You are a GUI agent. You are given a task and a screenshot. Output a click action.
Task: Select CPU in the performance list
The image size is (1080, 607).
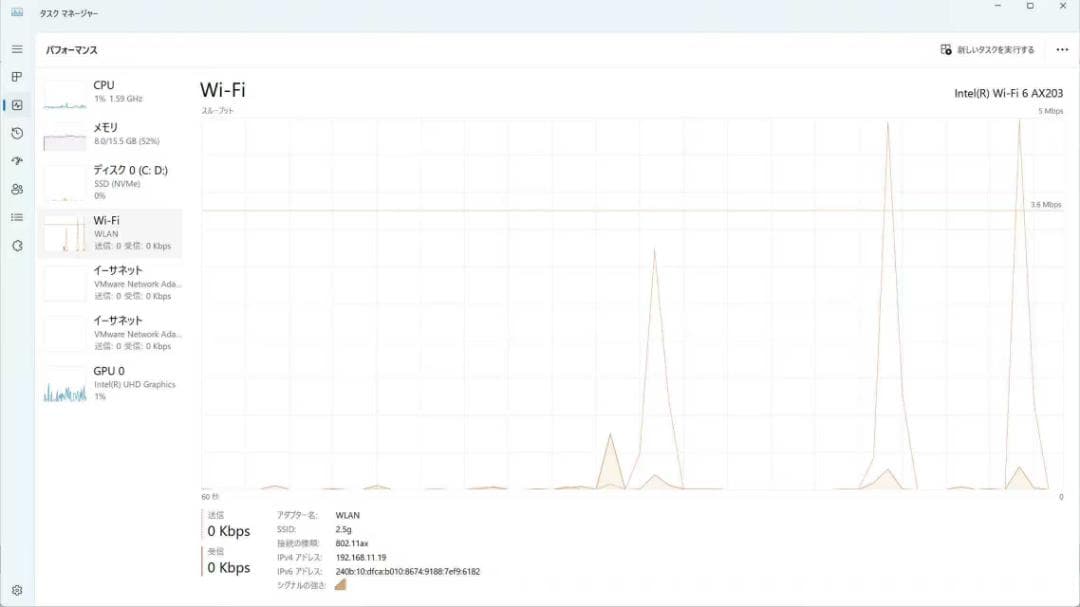(110, 92)
